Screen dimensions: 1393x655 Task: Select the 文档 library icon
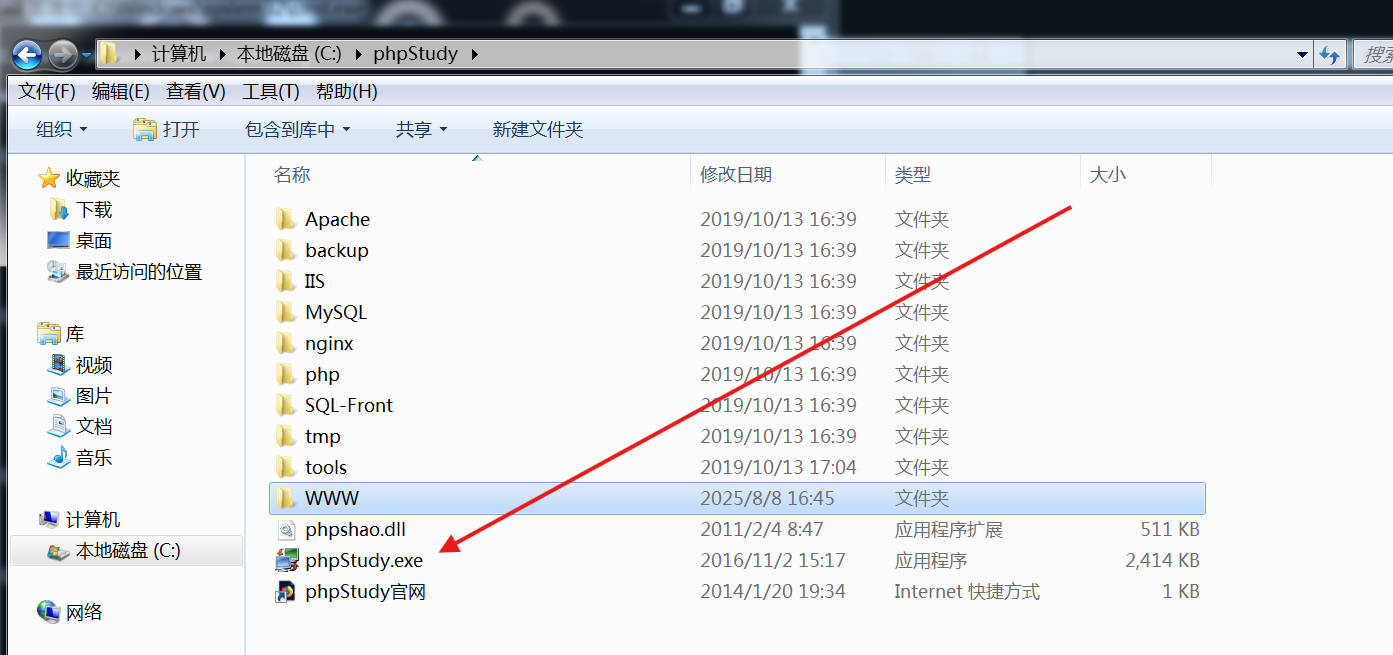(59, 427)
